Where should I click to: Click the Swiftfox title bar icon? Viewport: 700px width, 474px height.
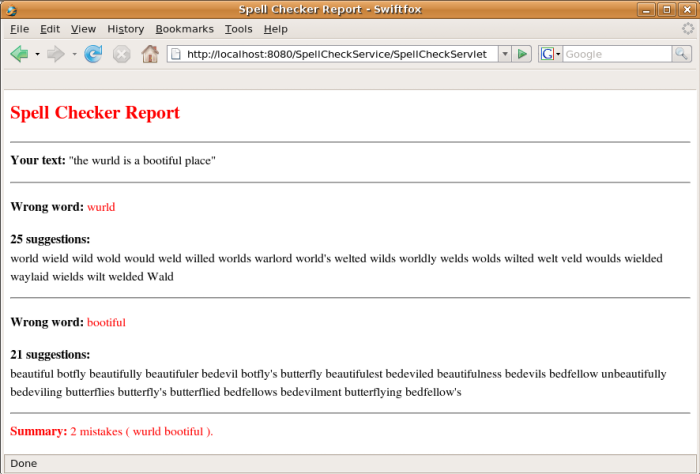click(x=12, y=9)
